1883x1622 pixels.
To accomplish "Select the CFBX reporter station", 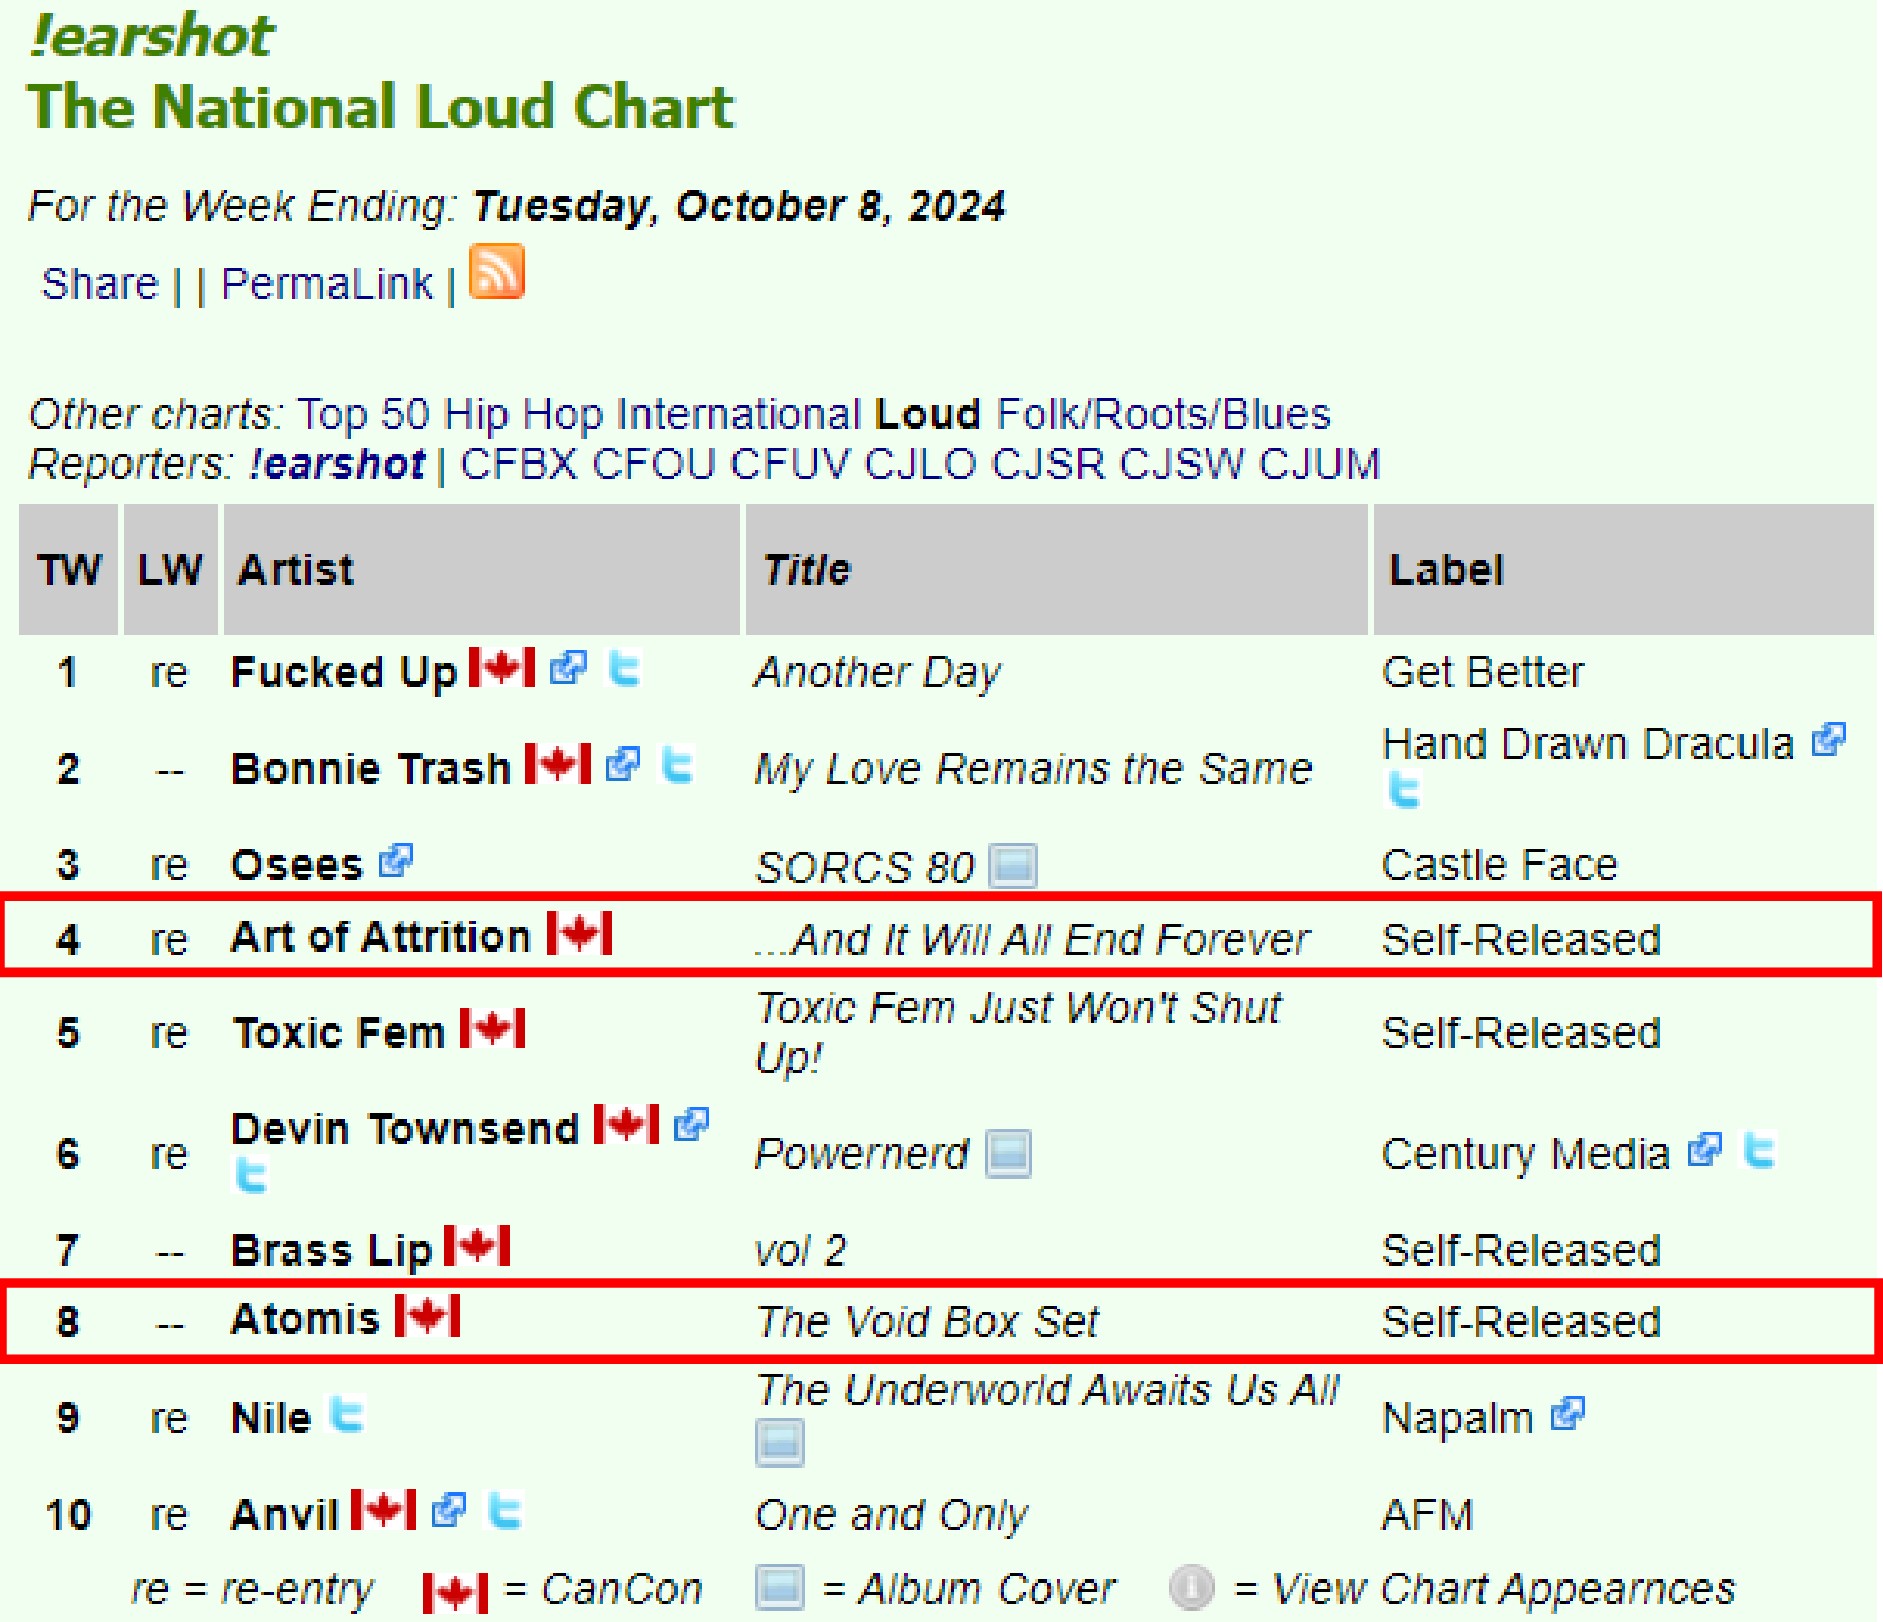I will 518,464.
